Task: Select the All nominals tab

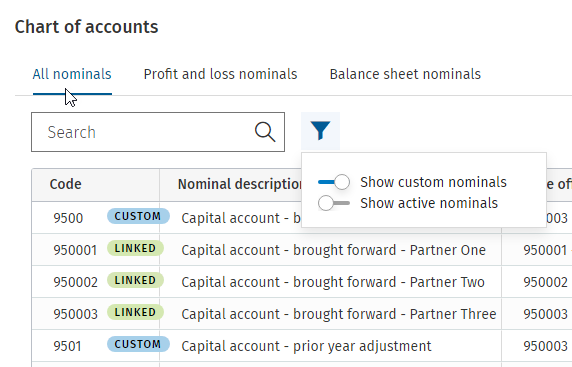Action: tap(72, 74)
